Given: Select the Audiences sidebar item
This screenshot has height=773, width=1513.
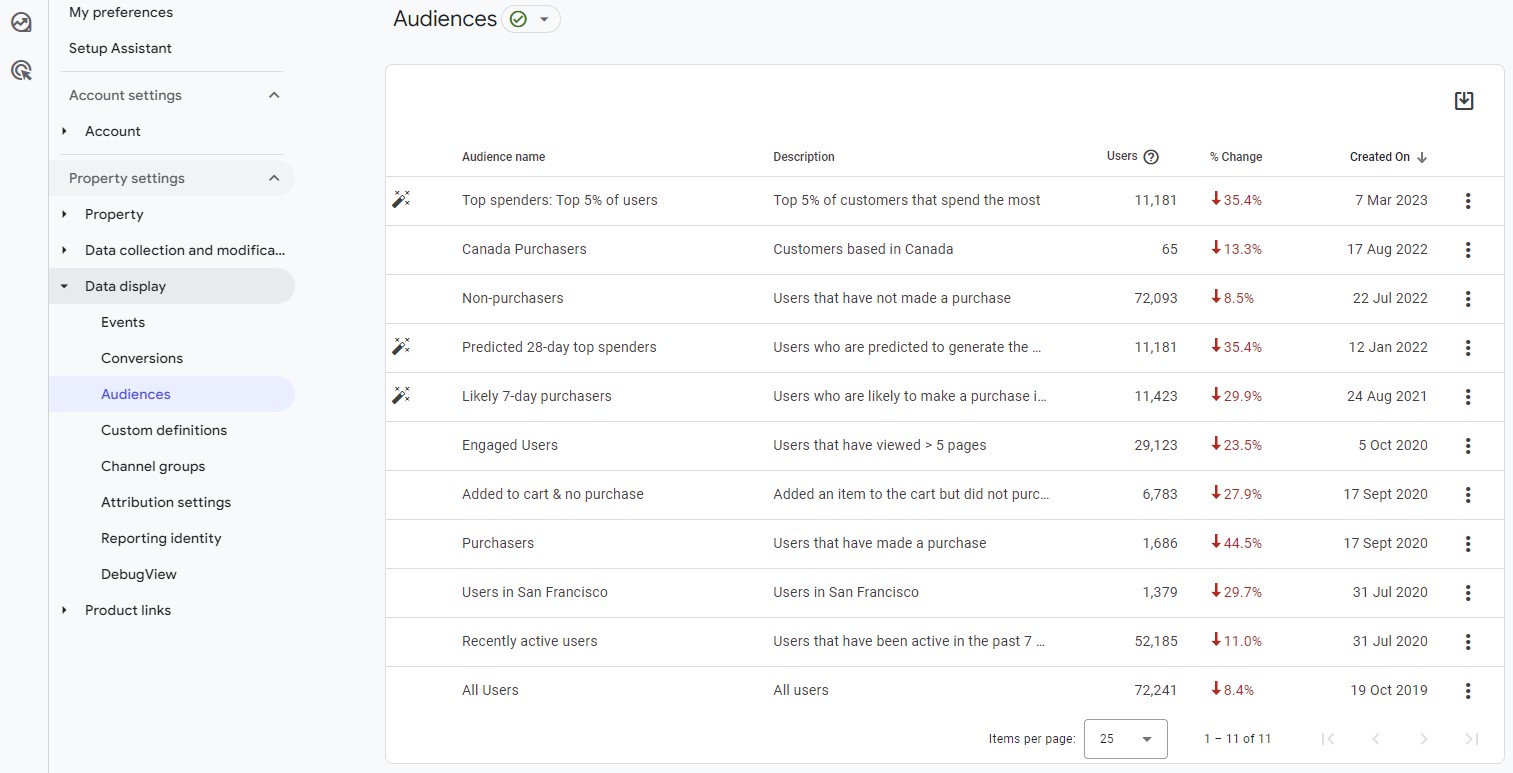Looking at the screenshot, I should 172,394.
